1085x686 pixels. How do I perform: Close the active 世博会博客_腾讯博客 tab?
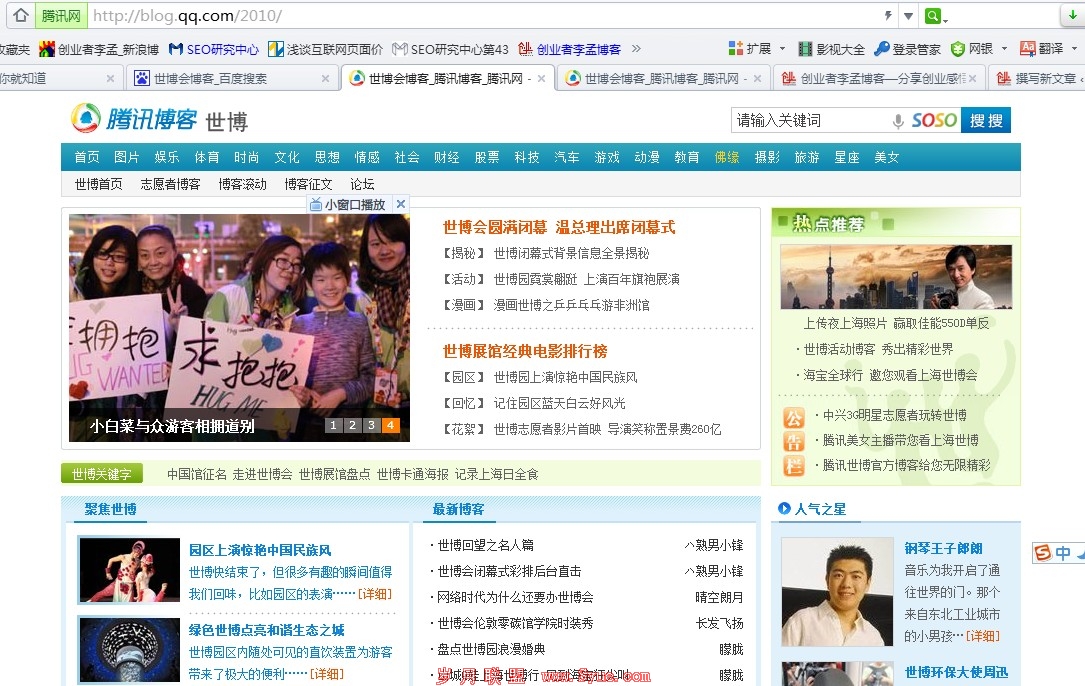[541, 79]
